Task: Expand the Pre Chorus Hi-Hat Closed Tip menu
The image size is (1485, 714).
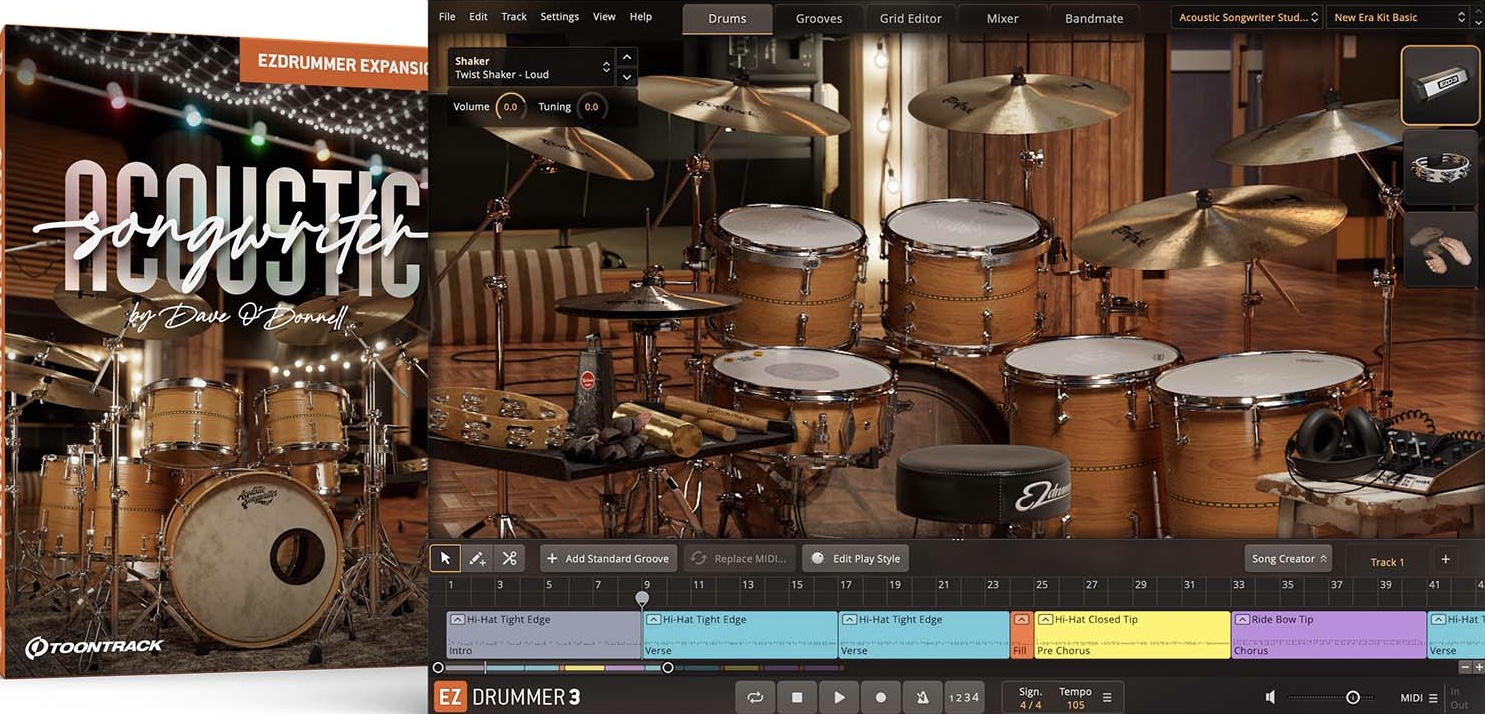Action: 1045,620
